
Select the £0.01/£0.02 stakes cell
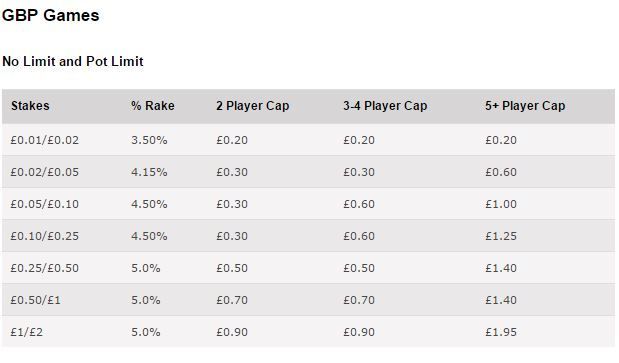(x=45, y=140)
